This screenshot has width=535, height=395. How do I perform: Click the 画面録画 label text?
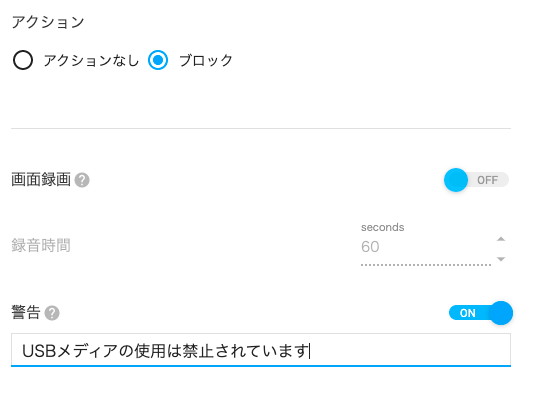pos(41,180)
